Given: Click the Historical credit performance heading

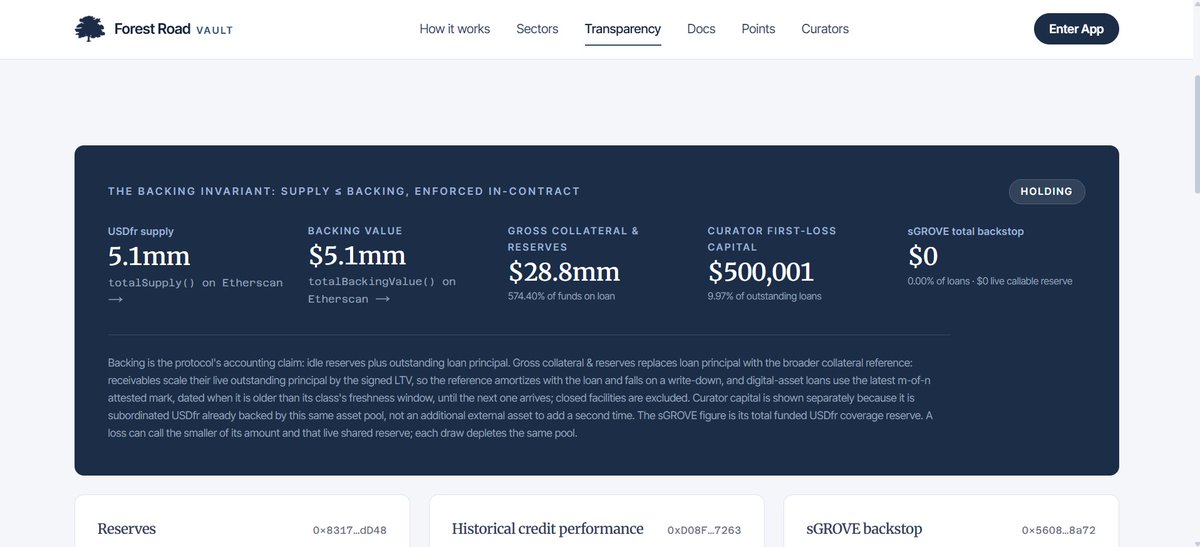Looking at the screenshot, I should [547, 529].
